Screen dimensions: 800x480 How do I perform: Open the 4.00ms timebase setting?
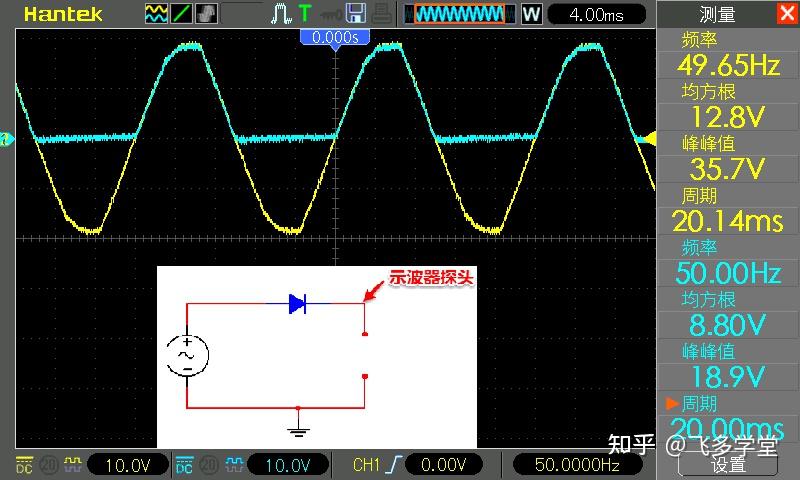point(596,14)
